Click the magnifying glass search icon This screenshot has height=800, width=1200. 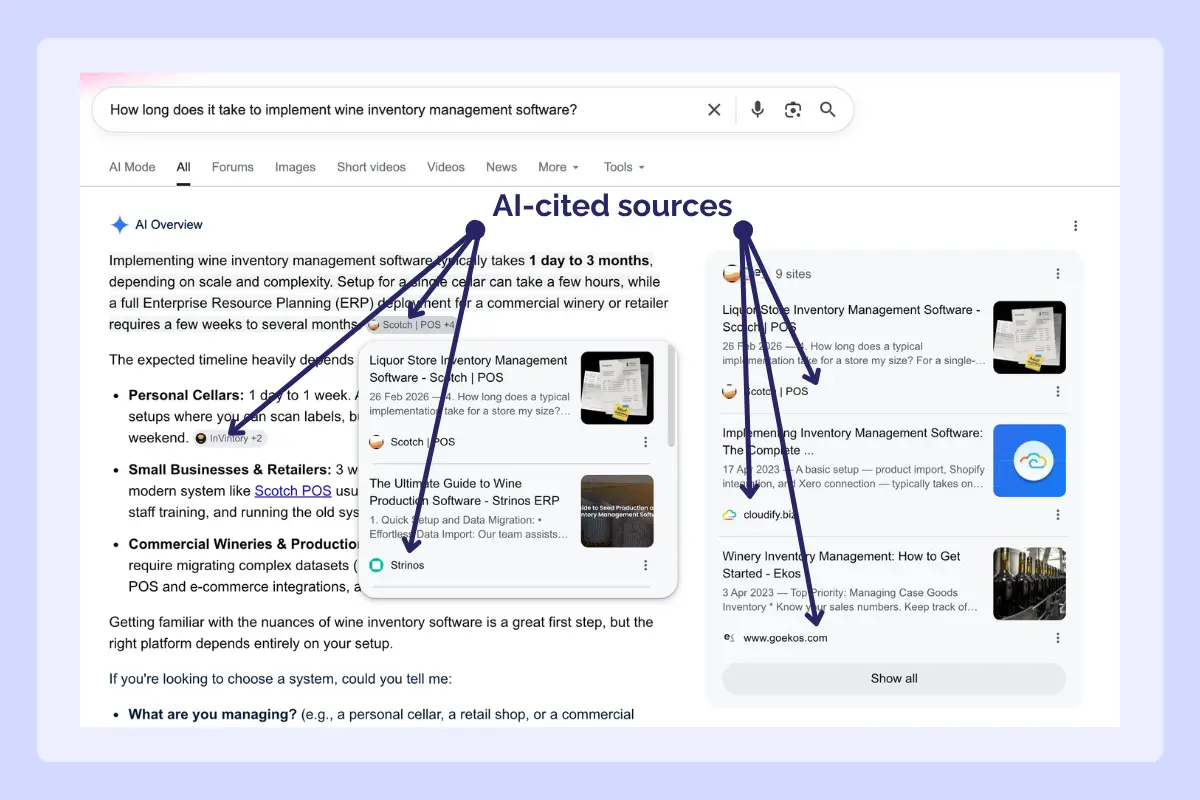(828, 110)
